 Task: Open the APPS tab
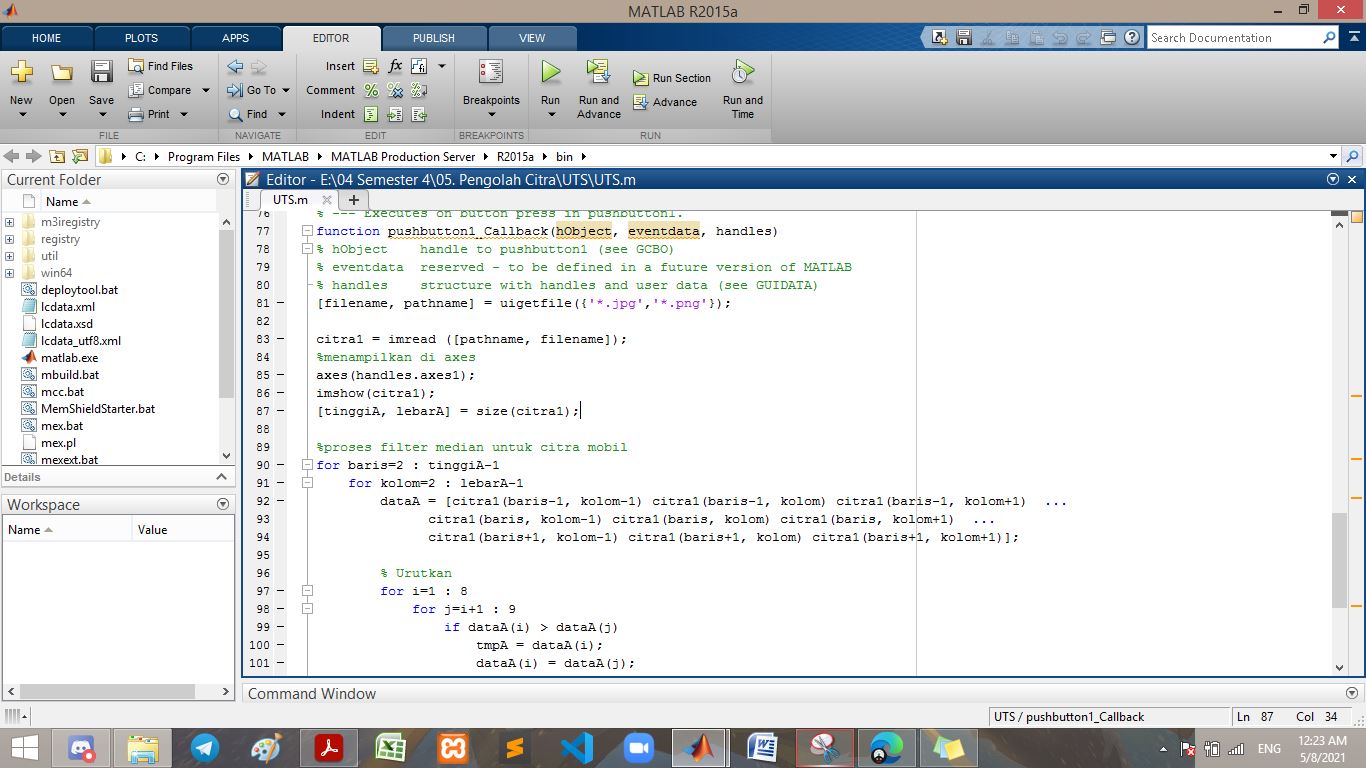tap(235, 38)
